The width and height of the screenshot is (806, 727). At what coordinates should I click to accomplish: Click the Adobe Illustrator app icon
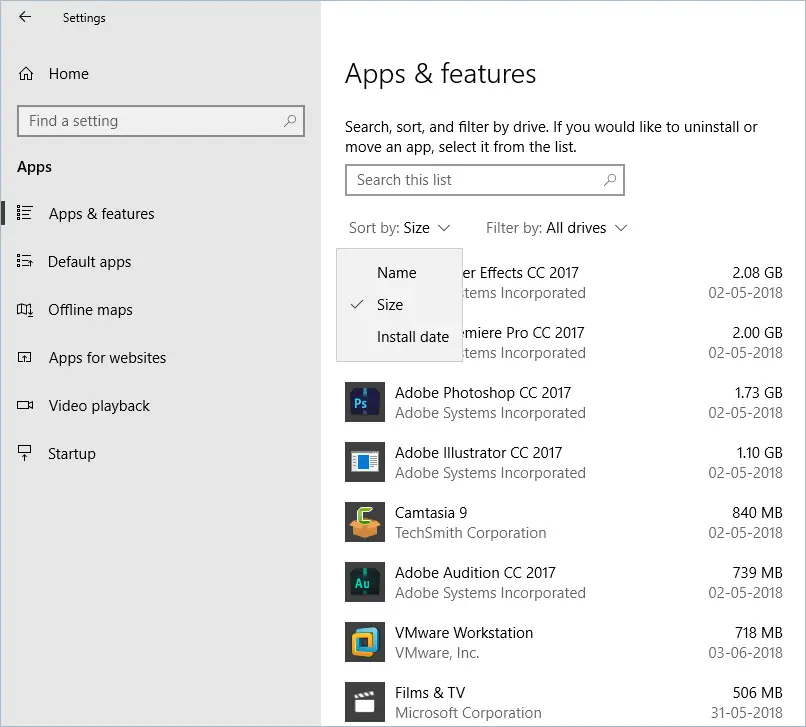[x=365, y=462]
